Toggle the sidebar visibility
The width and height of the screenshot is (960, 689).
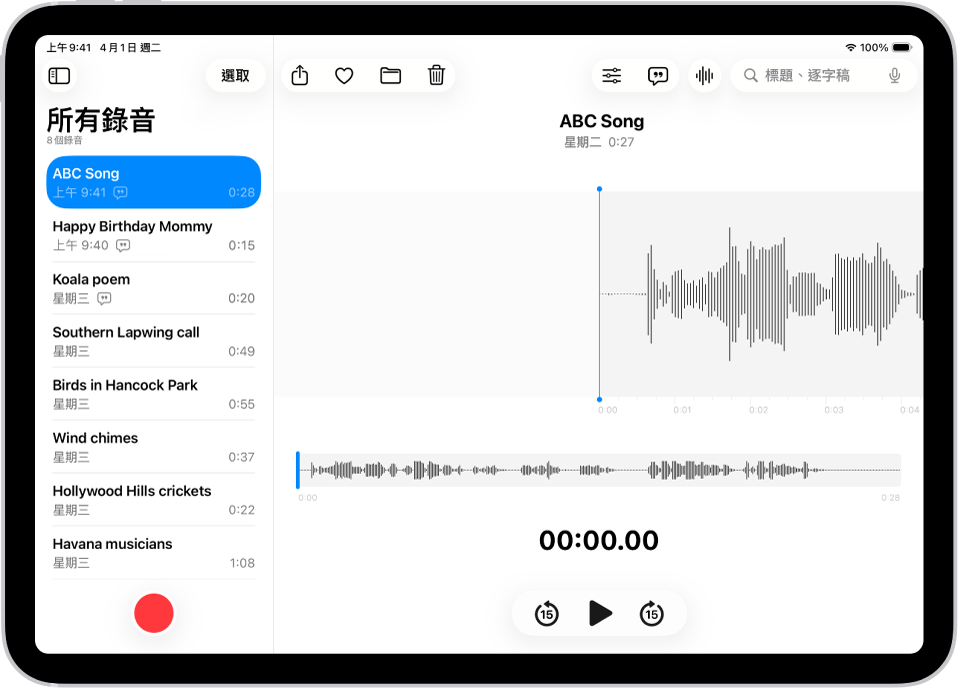(59, 75)
